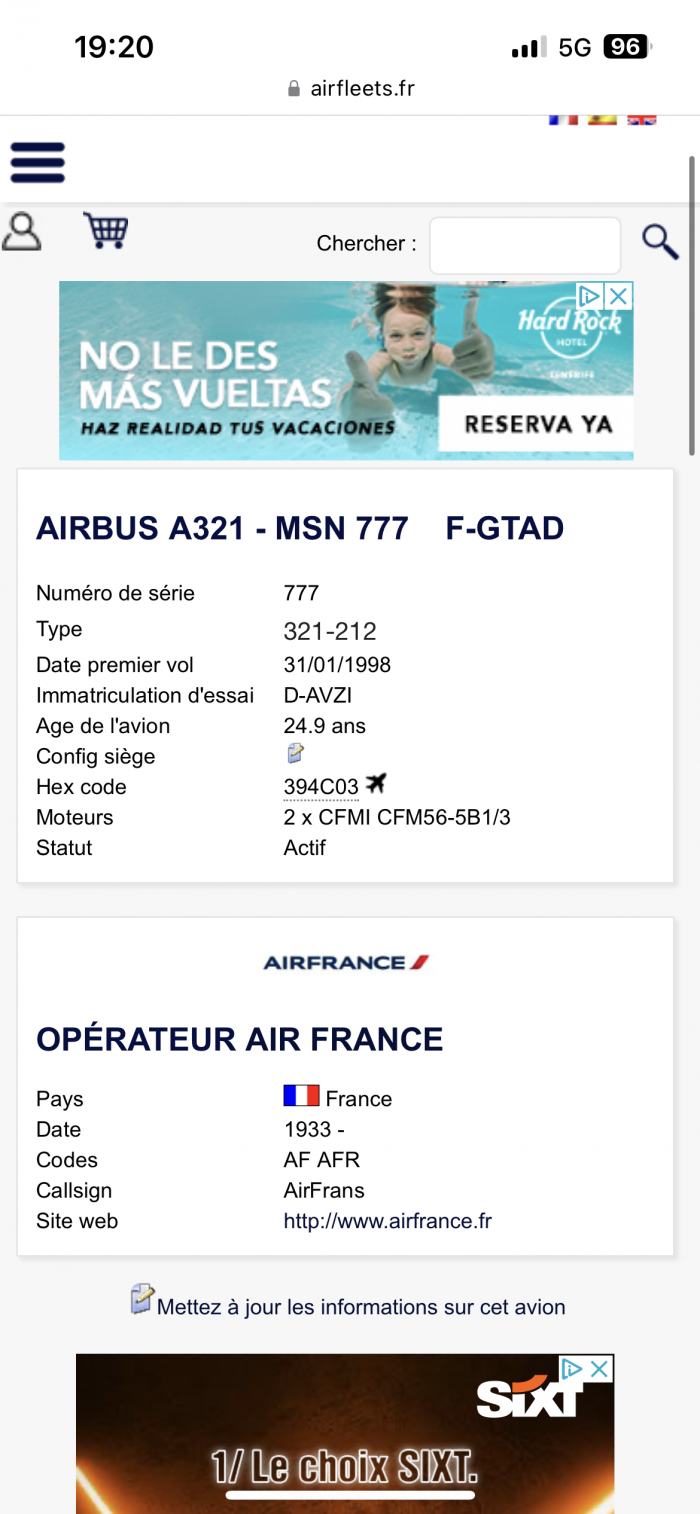This screenshot has width=700, height=1514.
Task: Switch site language to French flag
Action: click(563, 120)
